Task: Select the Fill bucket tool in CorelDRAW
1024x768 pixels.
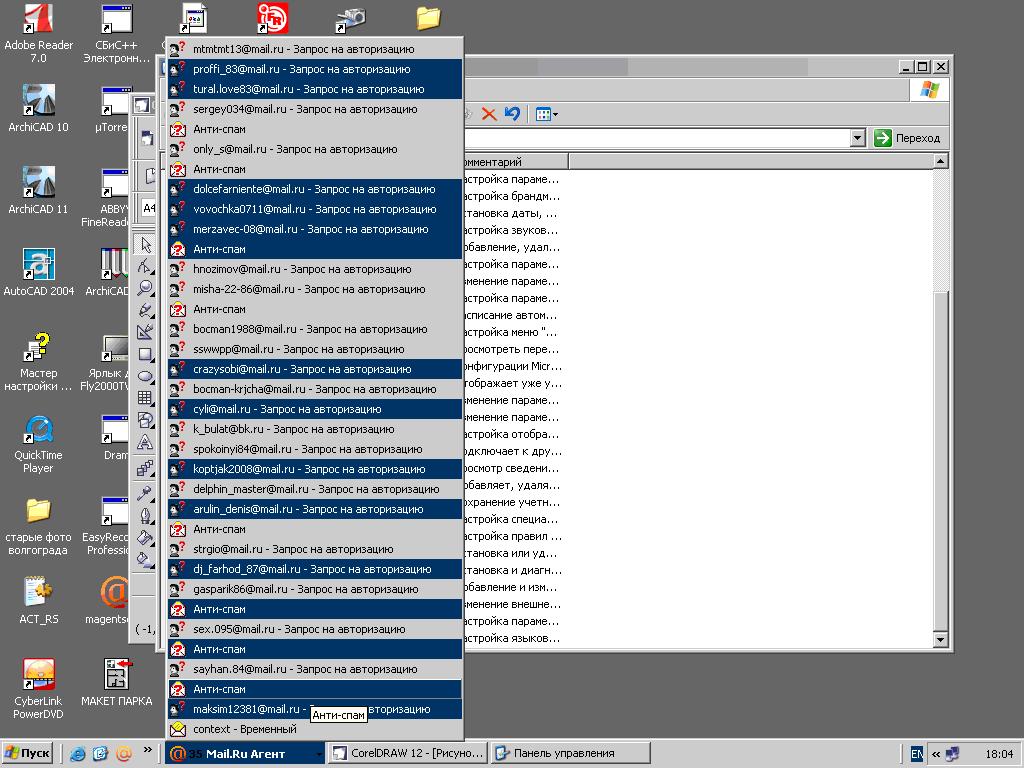Action: pos(145,537)
